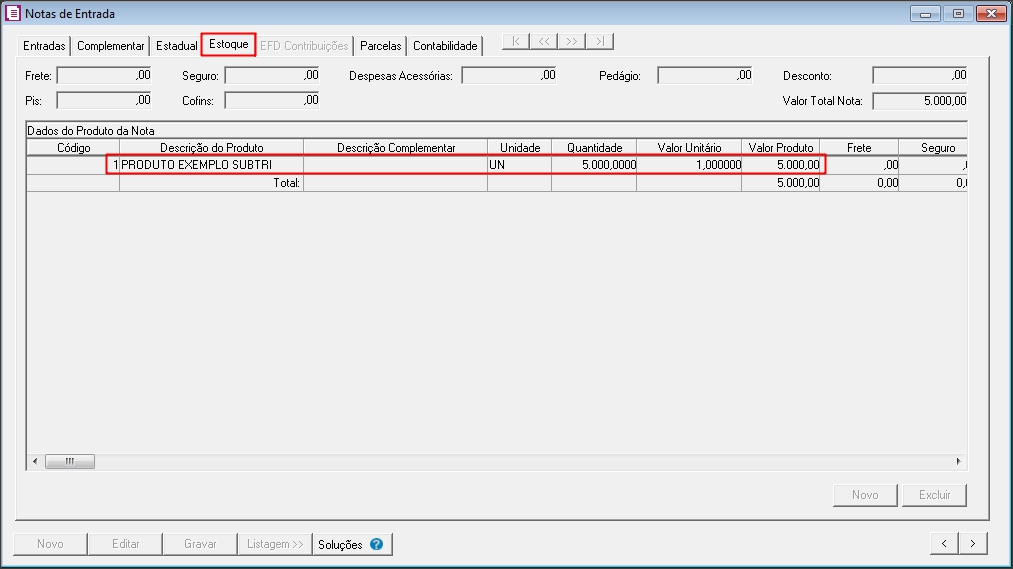Jump forward with the double-right arrow
The width and height of the screenshot is (1013, 569).
pos(571,42)
